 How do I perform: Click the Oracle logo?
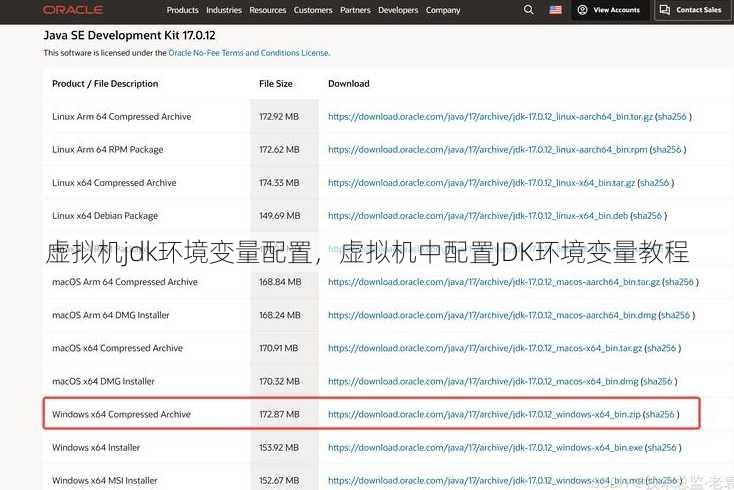[x=73, y=10]
